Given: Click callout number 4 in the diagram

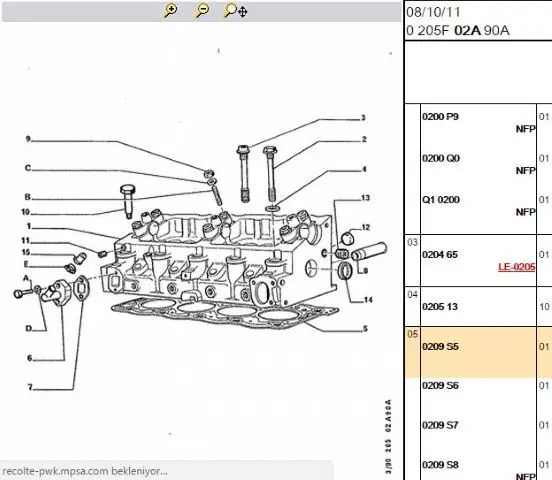Looking at the screenshot, I should (364, 169).
